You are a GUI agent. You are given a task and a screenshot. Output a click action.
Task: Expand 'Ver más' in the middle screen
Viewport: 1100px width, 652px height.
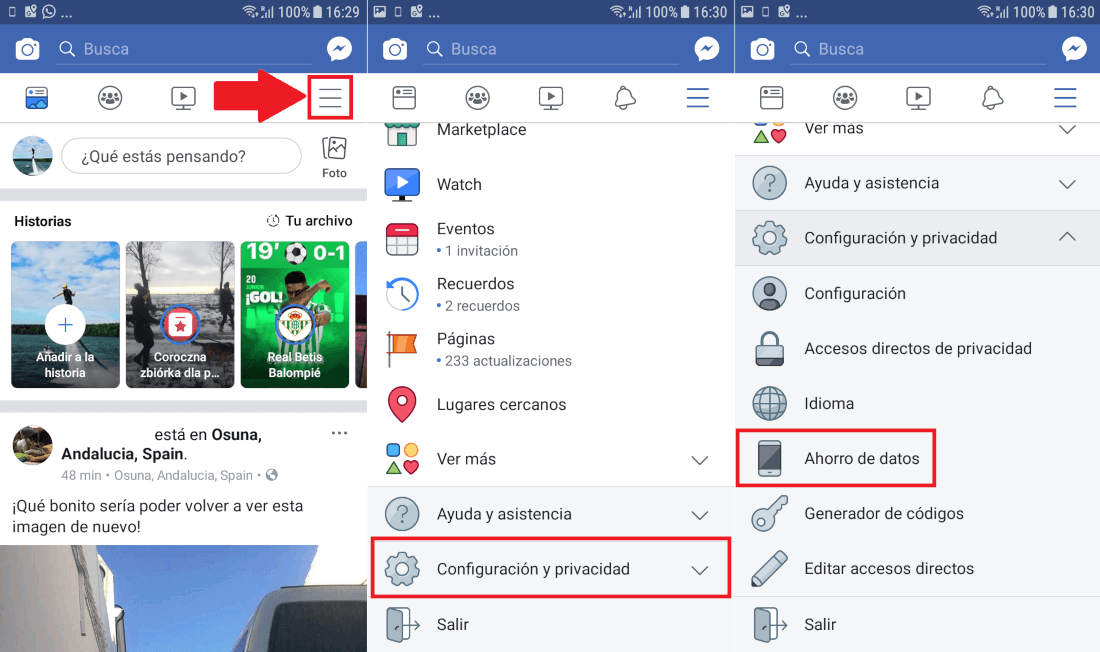[x=551, y=459]
